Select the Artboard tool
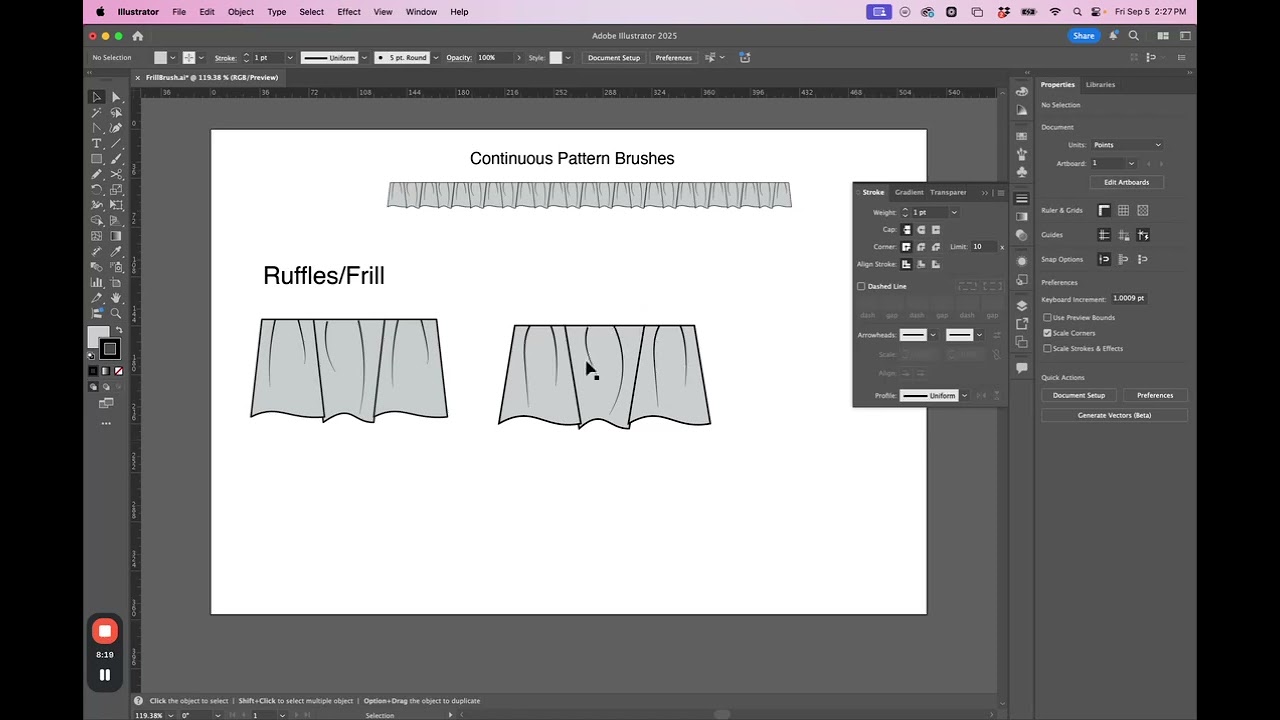 point(116,283)
